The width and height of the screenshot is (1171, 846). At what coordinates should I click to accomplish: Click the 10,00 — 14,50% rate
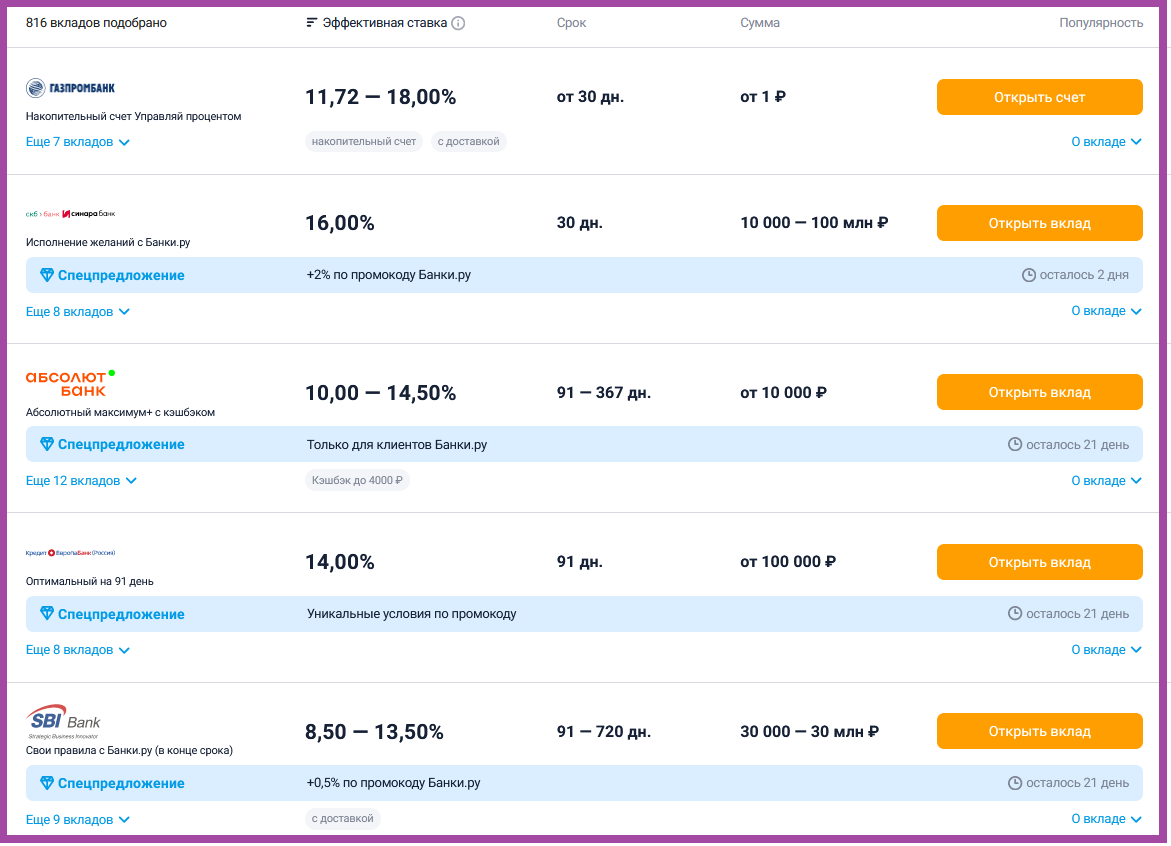[x=381, y=393]
